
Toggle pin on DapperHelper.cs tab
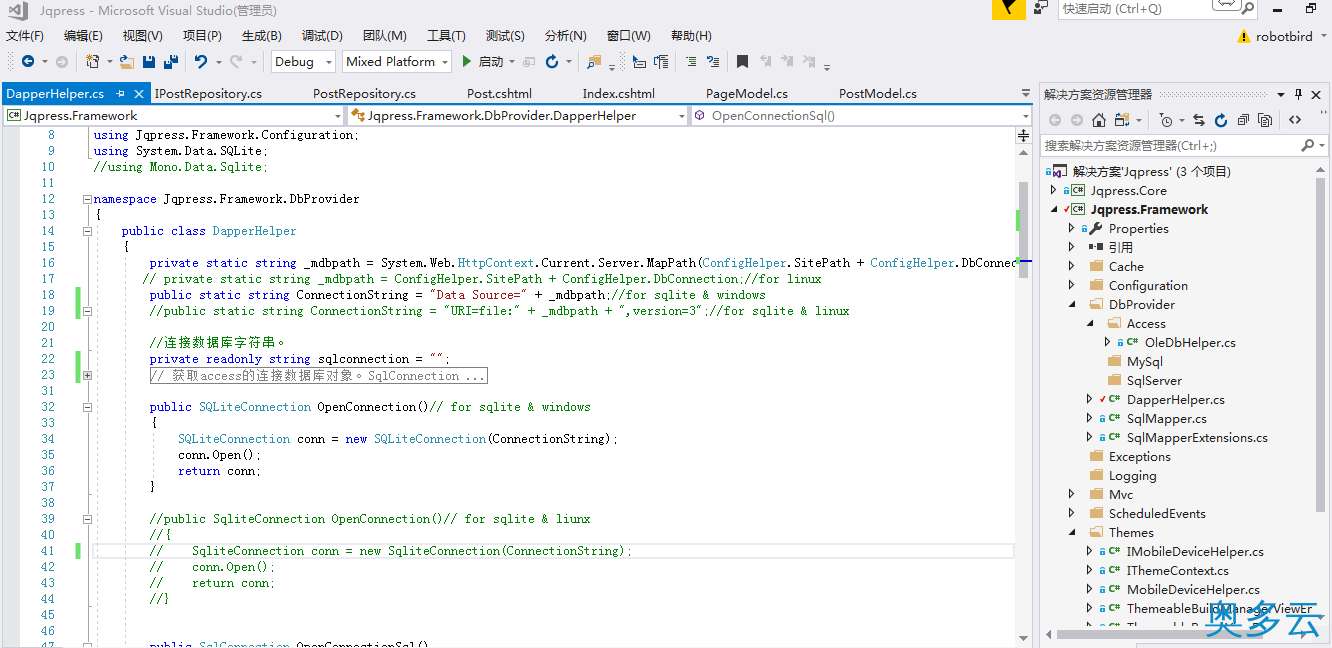(120, 93)
